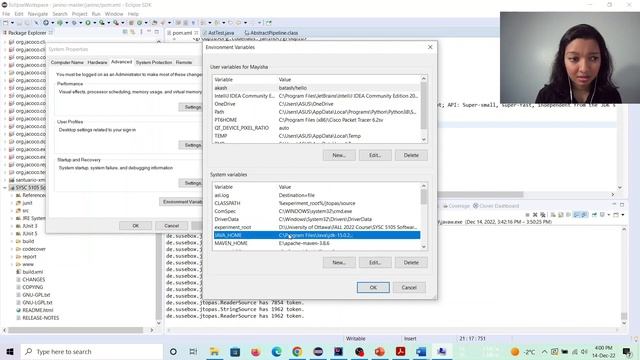This screenshot has width=640, height=360.
Task: Select experiment_root system variable row
Action: [x=317, y=227]
